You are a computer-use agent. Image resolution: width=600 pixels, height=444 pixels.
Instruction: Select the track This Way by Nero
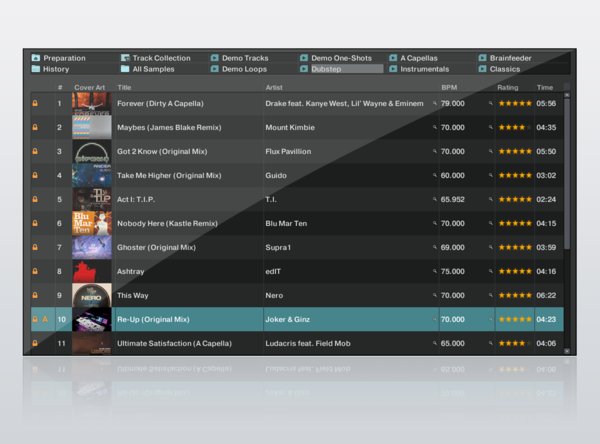pyautogui.click(x=297, y=295)
